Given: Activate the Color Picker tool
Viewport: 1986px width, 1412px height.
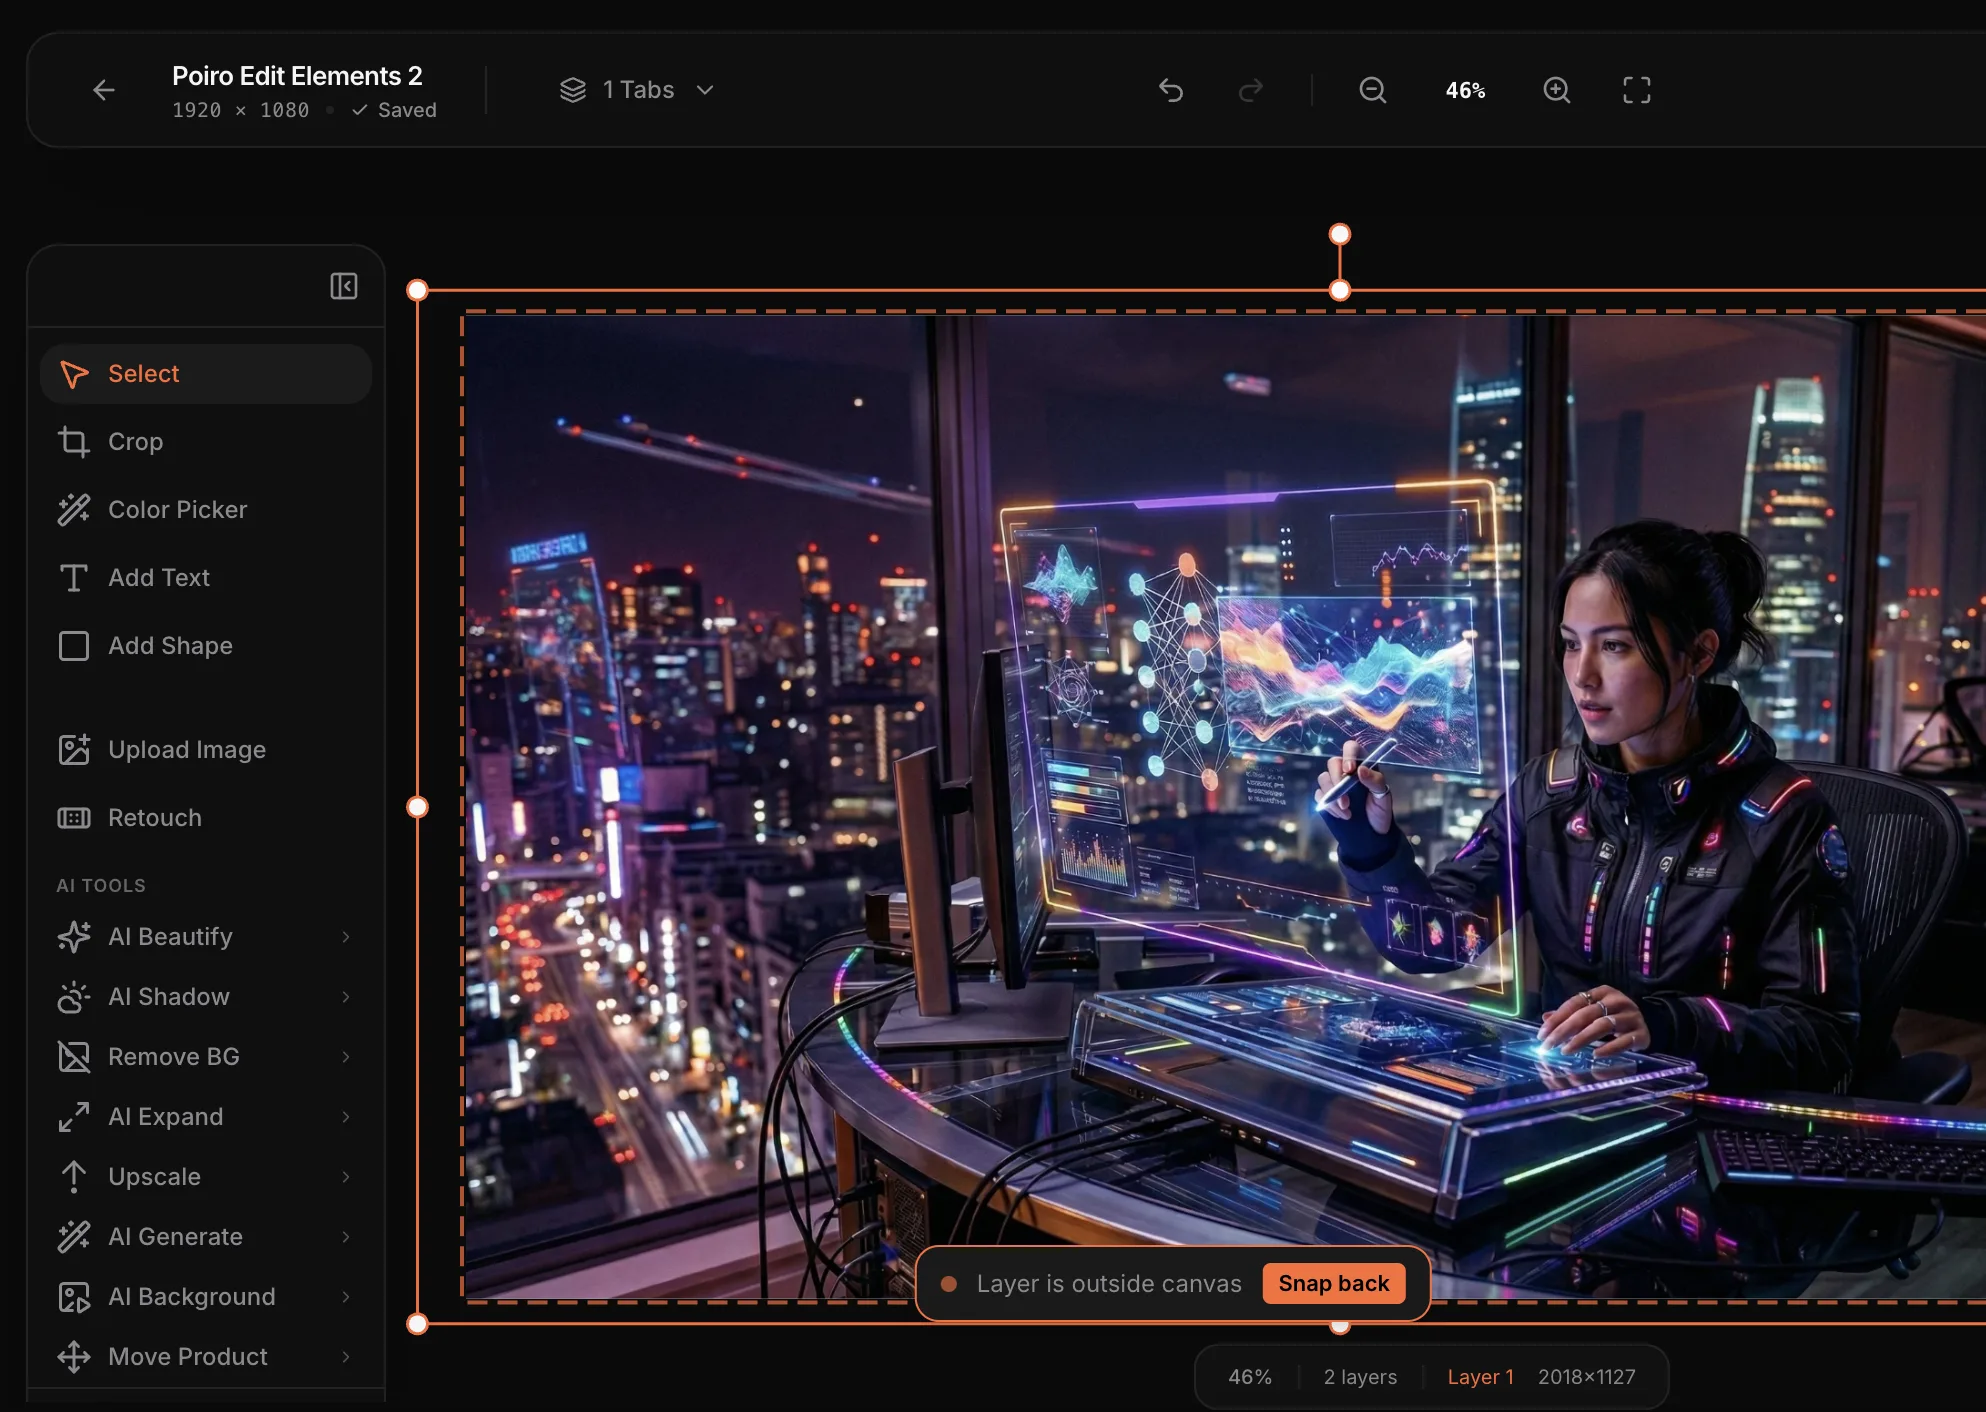Looking at the screenshot, I should tap(177, 509).
